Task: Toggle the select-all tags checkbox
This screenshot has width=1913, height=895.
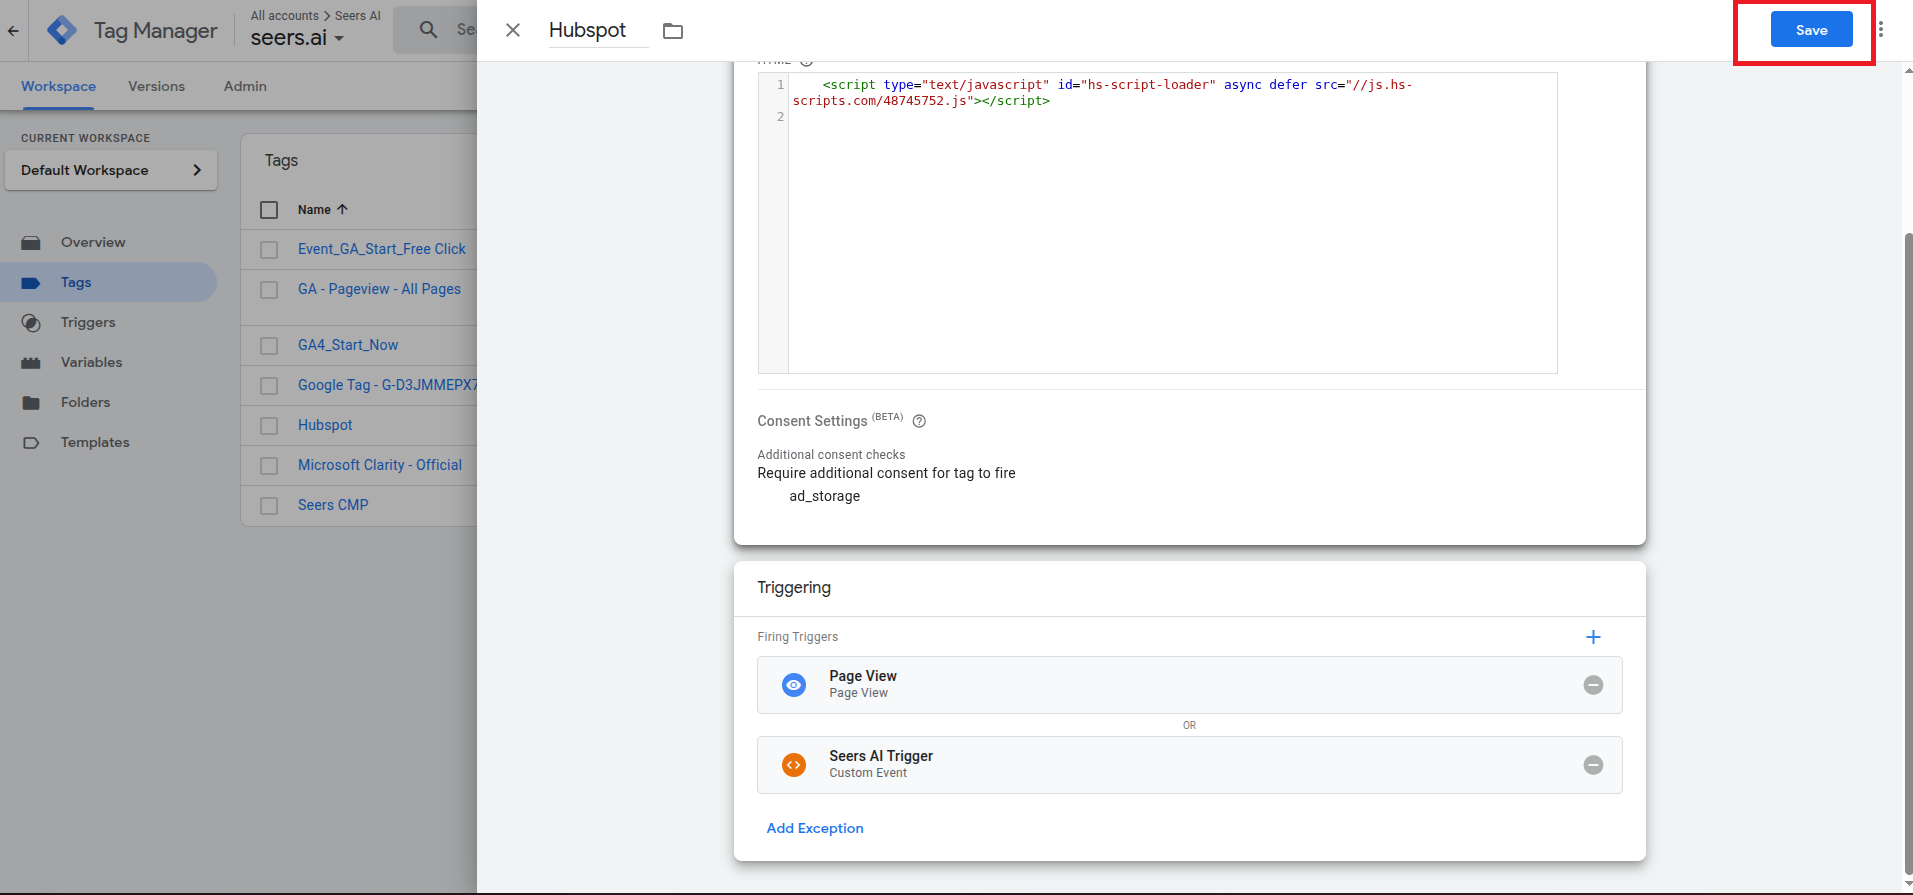Action: click(269, 210)
